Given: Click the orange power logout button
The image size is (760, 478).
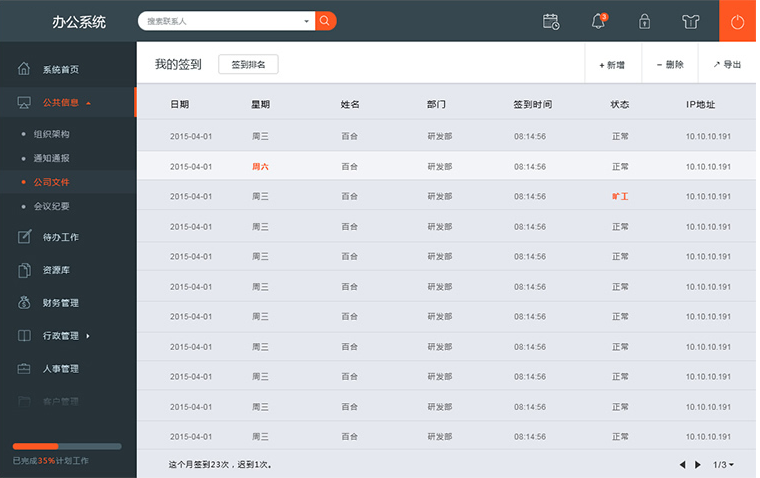Looking at the screenshot, I should [x=737, y=21].
